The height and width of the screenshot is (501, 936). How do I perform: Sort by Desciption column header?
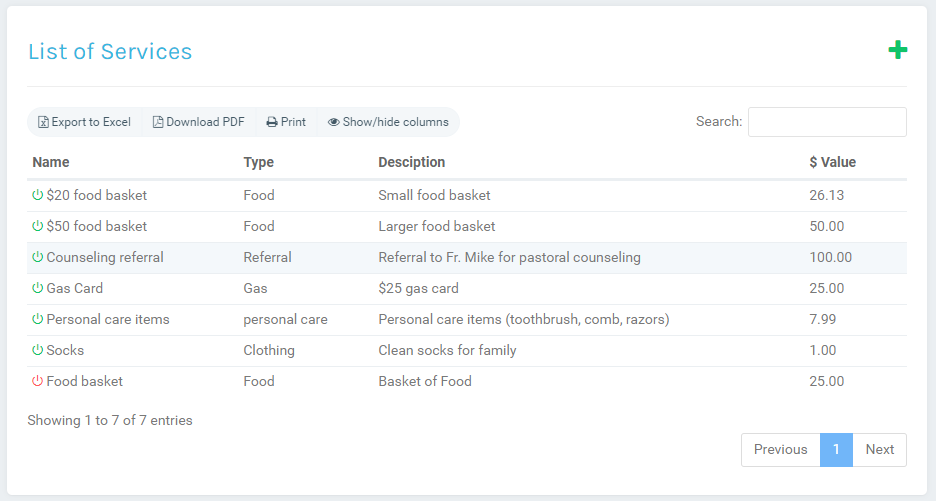coord(411,162)
